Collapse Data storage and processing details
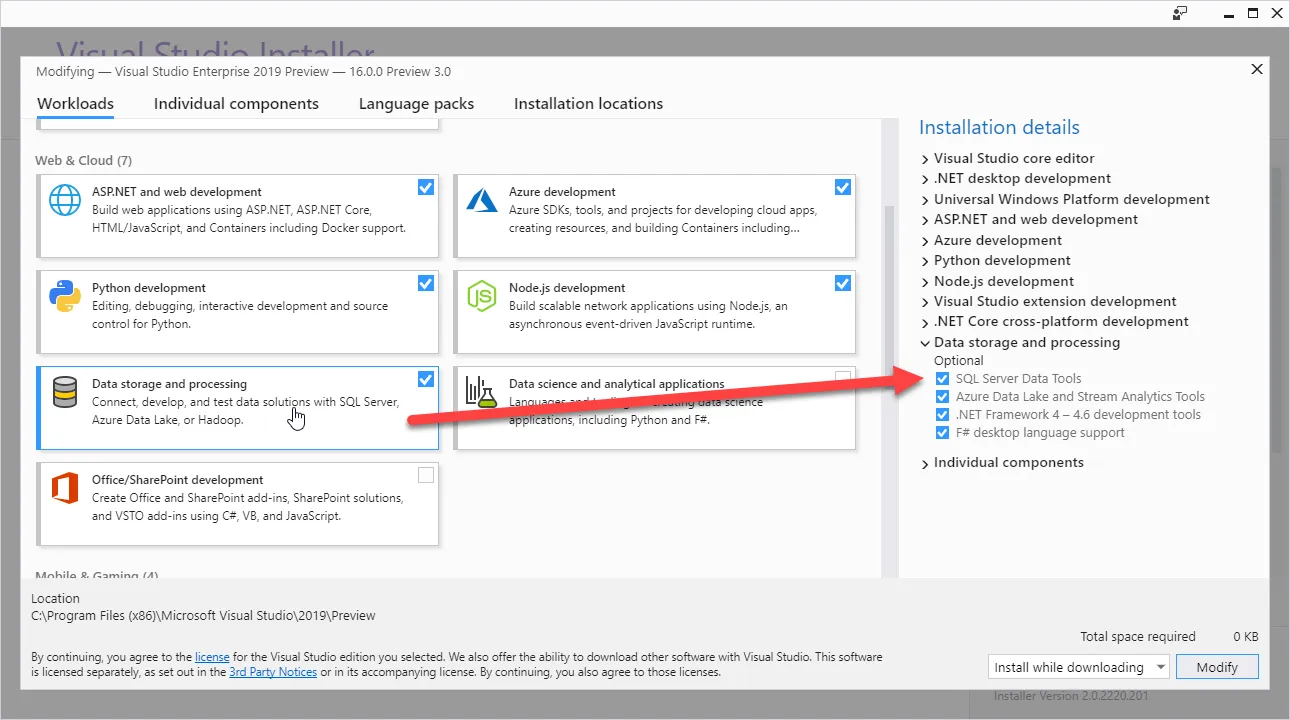This screenshot has height=720, width=1290. (925, 343)
